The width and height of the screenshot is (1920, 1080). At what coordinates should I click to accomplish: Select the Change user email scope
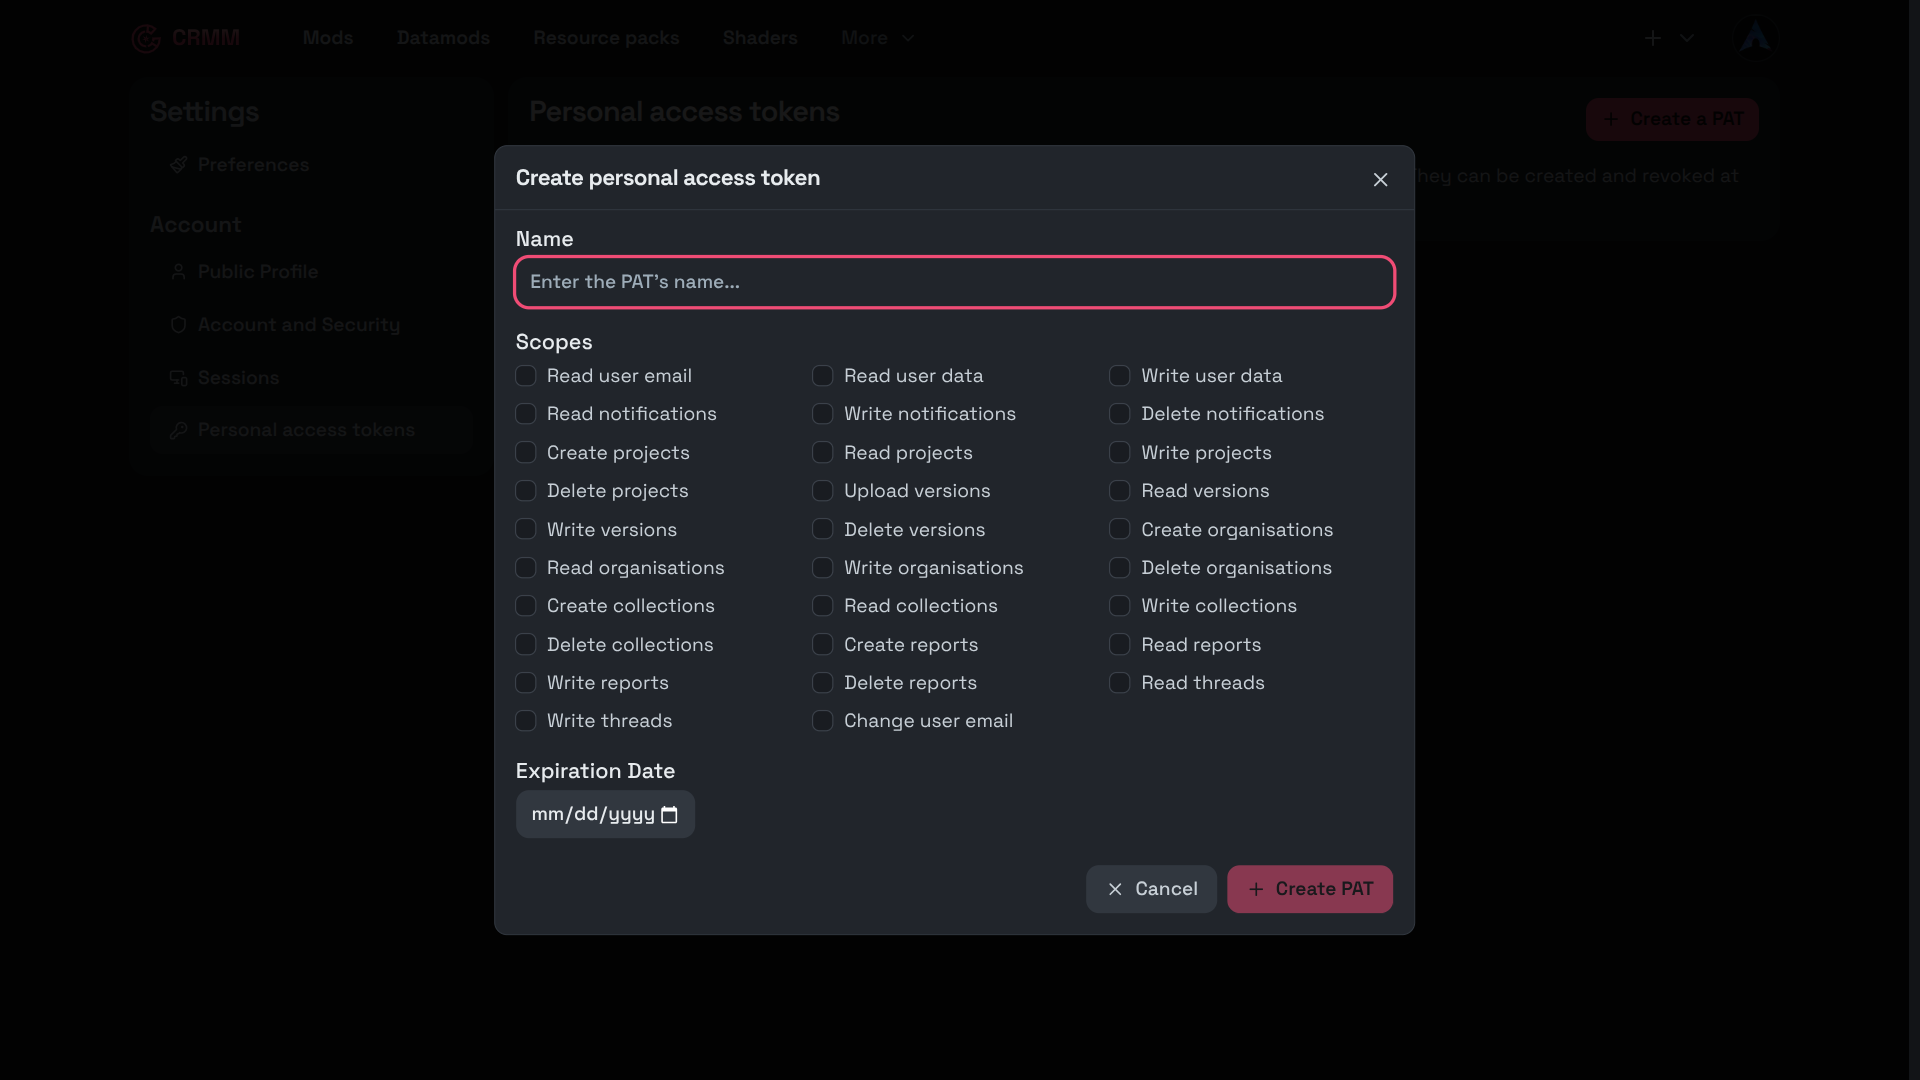click(x=822, y=721)
